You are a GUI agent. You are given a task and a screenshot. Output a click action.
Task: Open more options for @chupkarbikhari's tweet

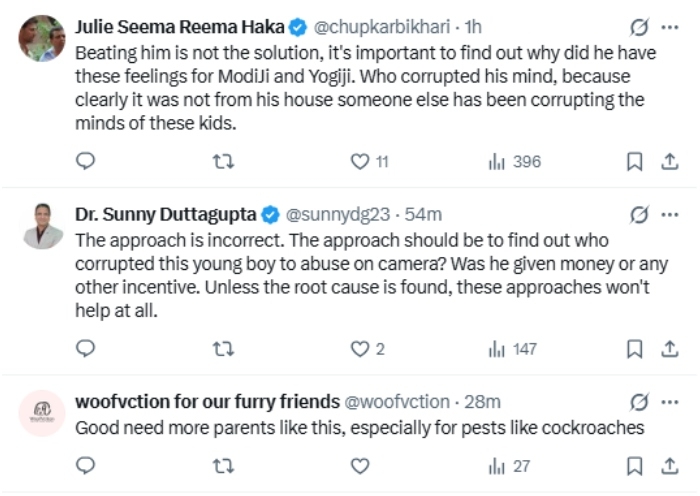coord(670,27)
